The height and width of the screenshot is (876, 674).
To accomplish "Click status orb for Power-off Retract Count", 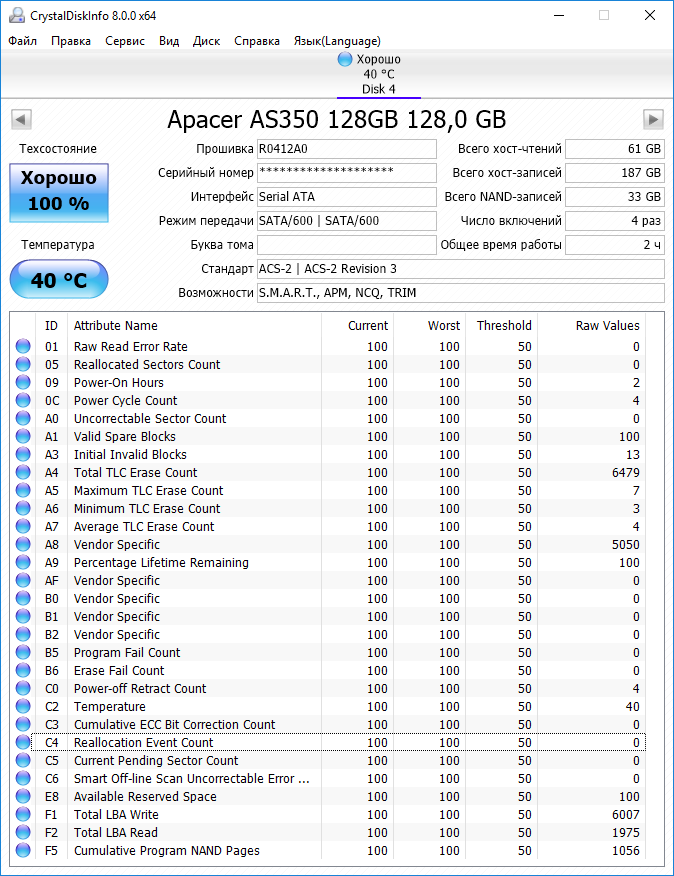I will point(23,688).
